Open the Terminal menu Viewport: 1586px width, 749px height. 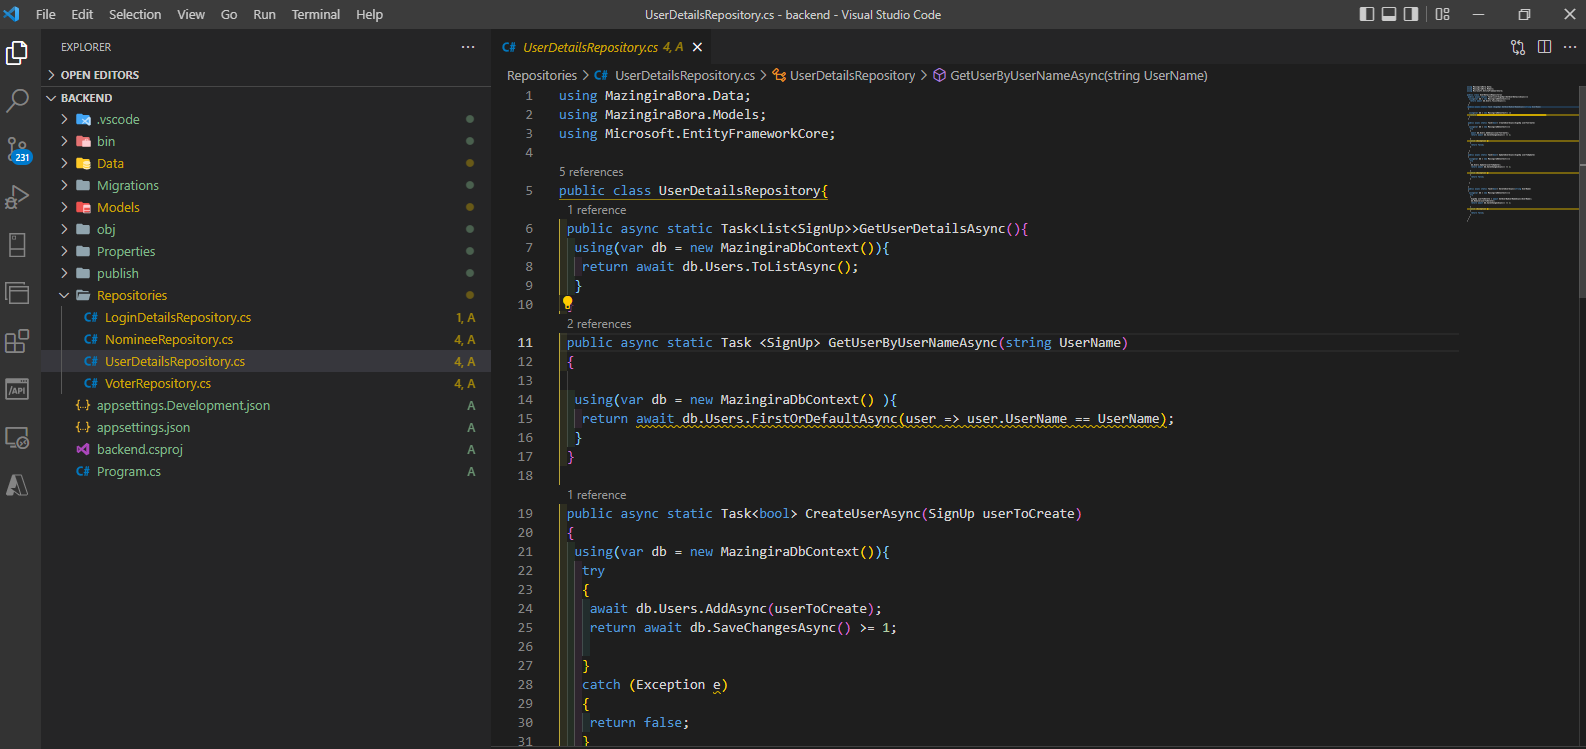pos(315,14)
